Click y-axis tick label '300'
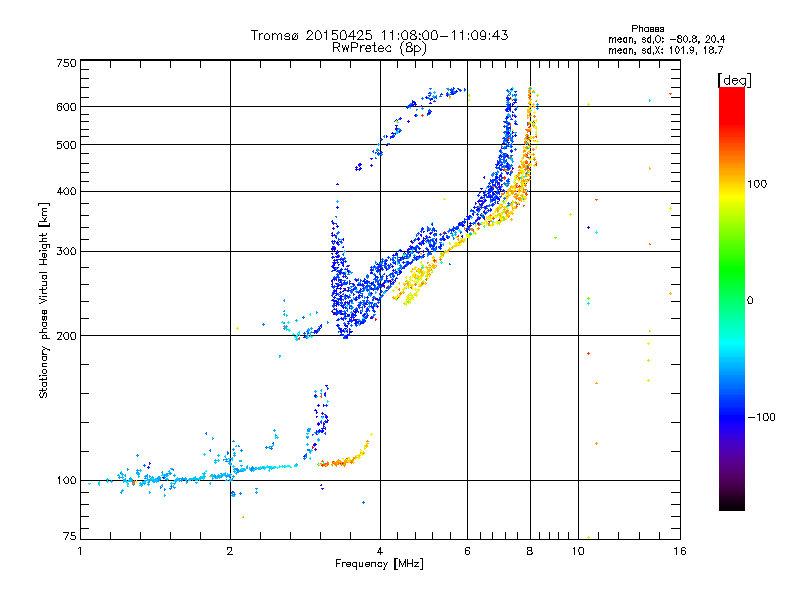The width and height of the screenshot is (800, 600). tap(66, 252)
